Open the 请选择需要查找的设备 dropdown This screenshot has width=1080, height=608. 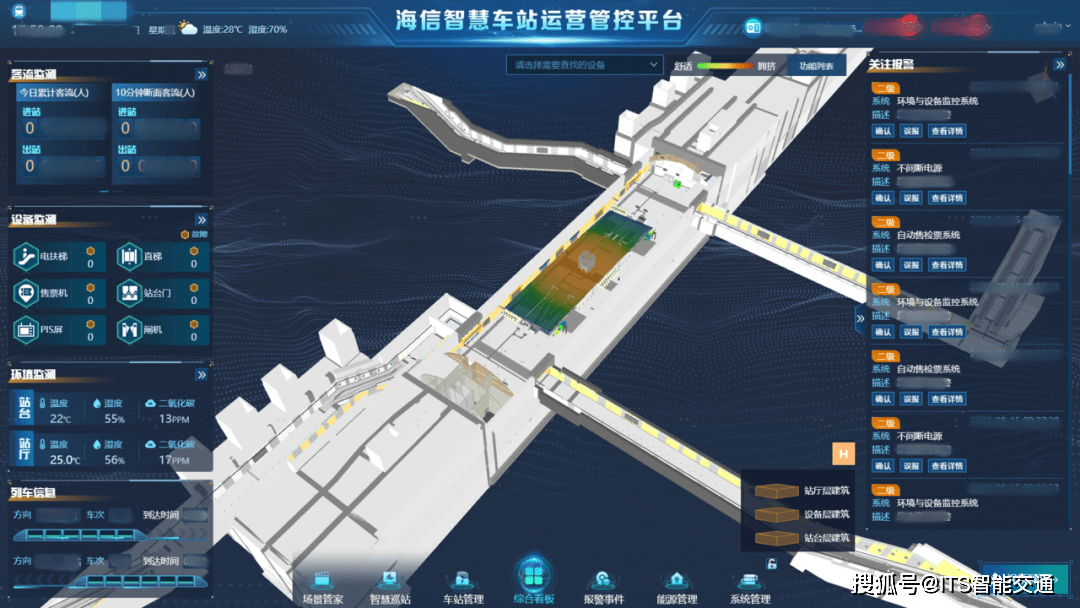coord(585,65)
